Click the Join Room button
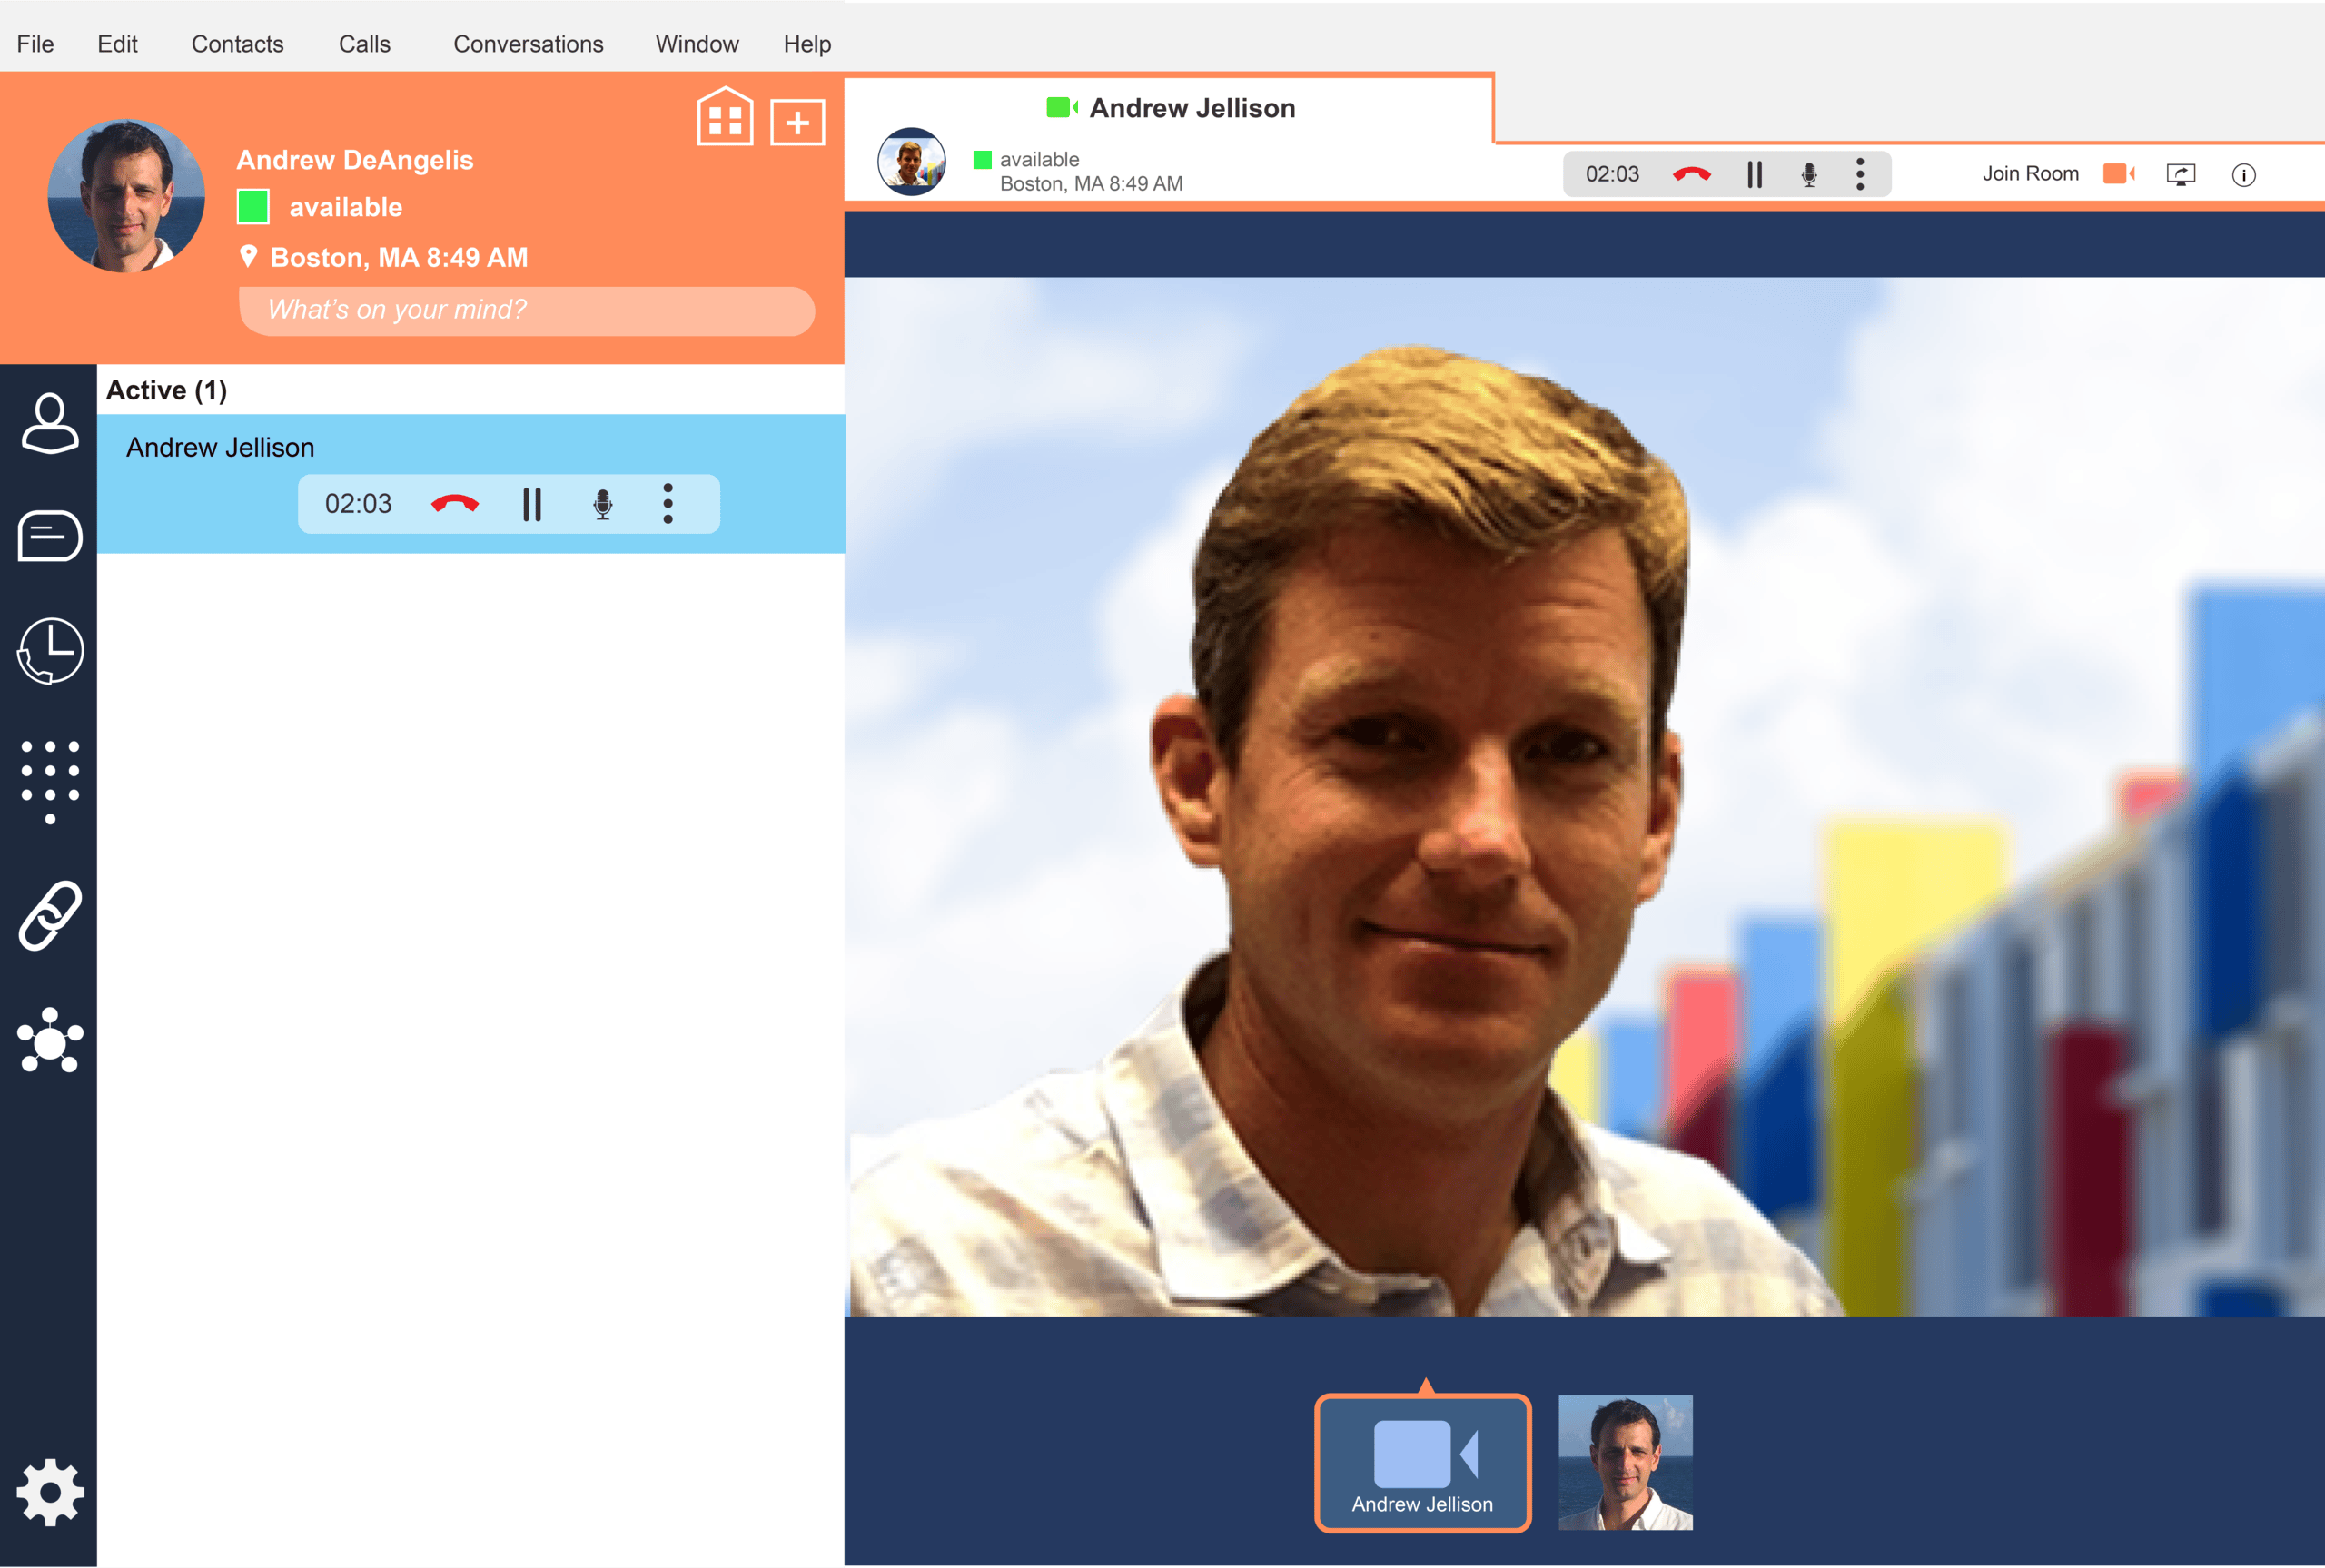The image size is (2325, 1568). [x=2030, y=173]
